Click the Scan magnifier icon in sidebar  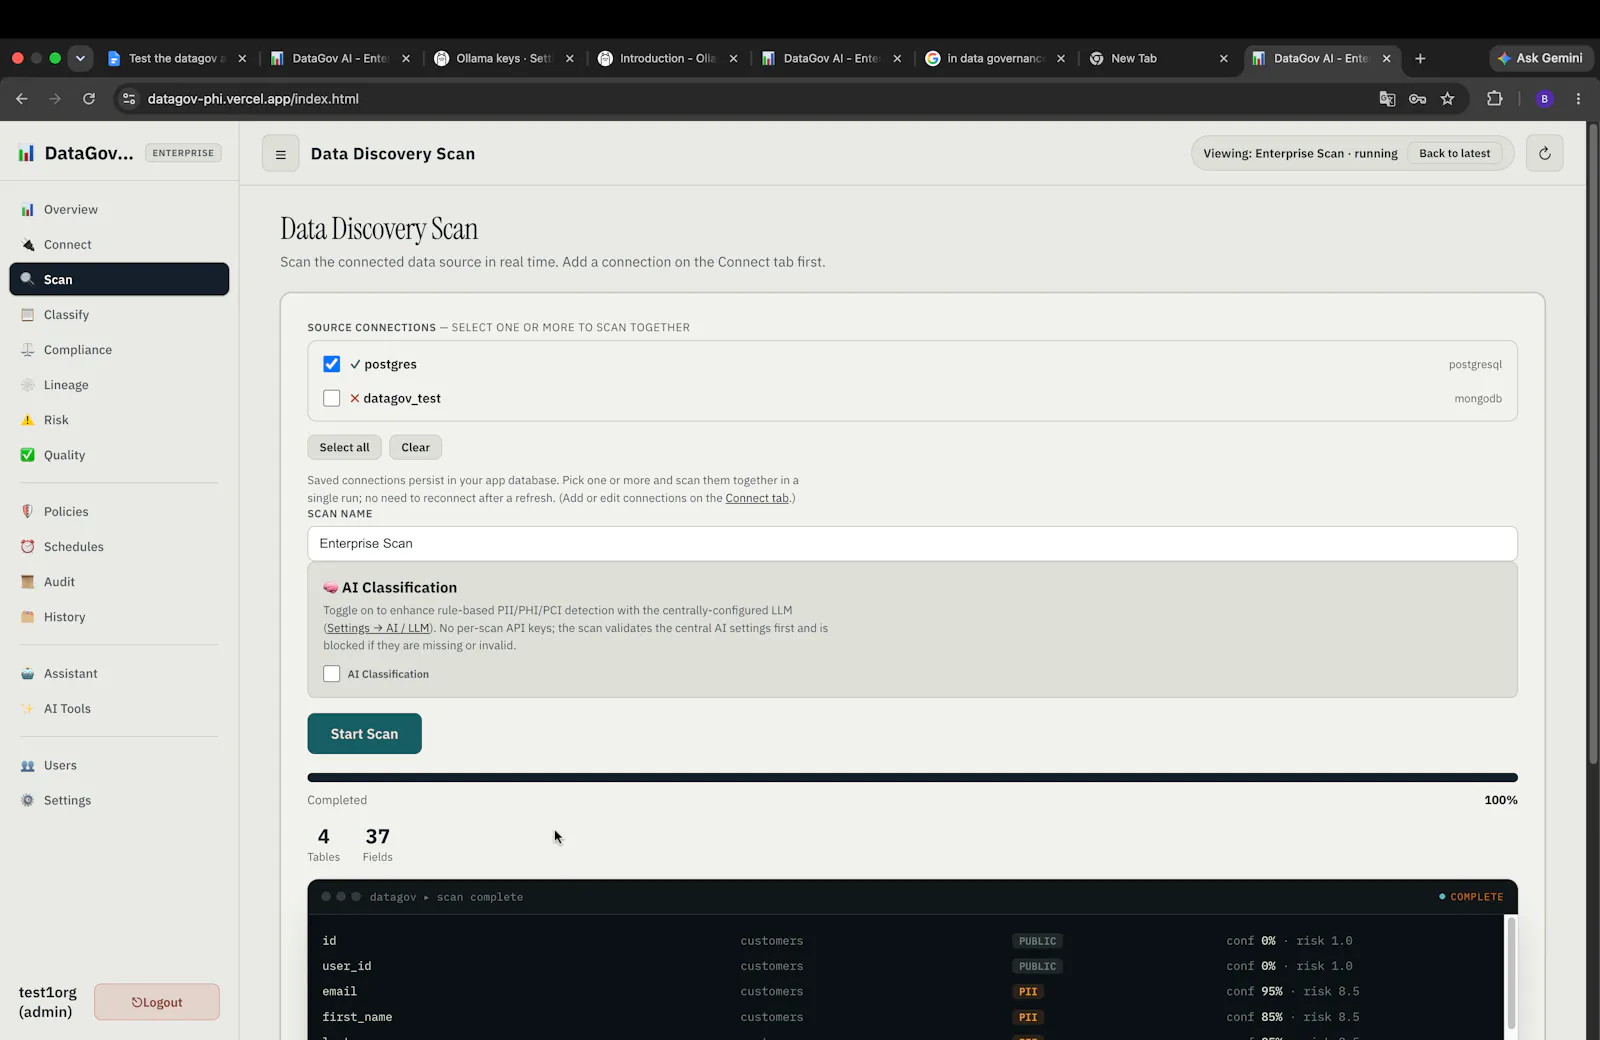point(28,279)
